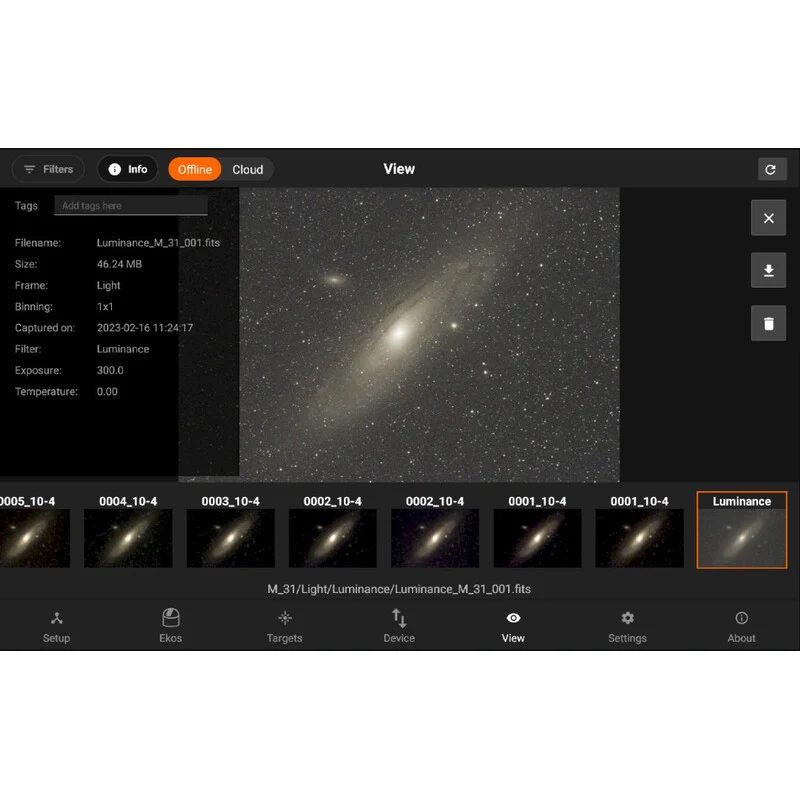
Task: Download the current FITS image
Action: pyautogui.click(x=768, y=271)
